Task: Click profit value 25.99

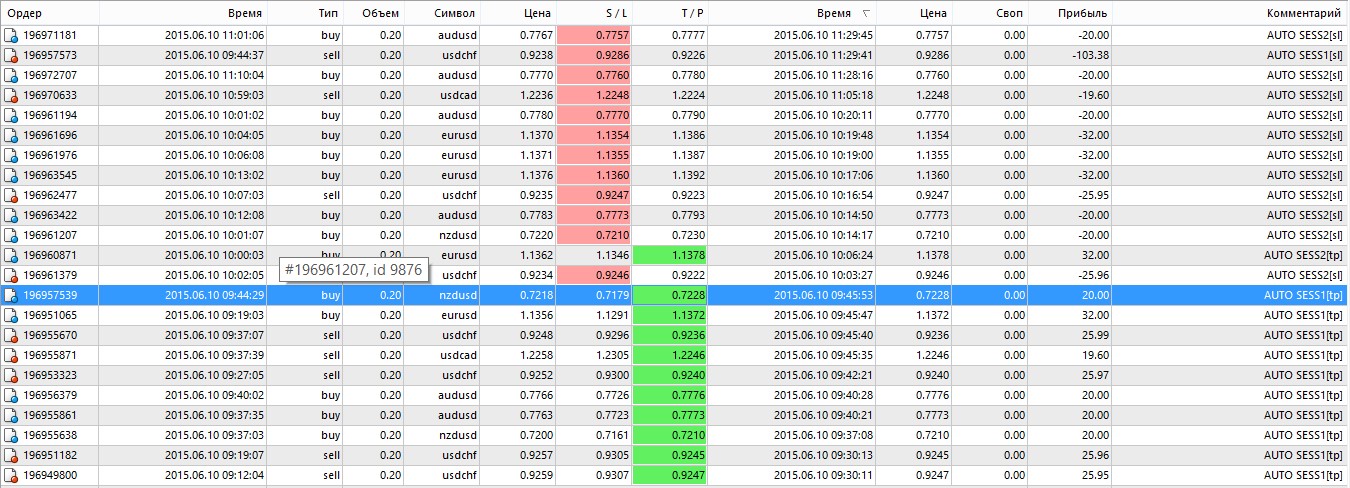Action: (x=1094, y=335)
